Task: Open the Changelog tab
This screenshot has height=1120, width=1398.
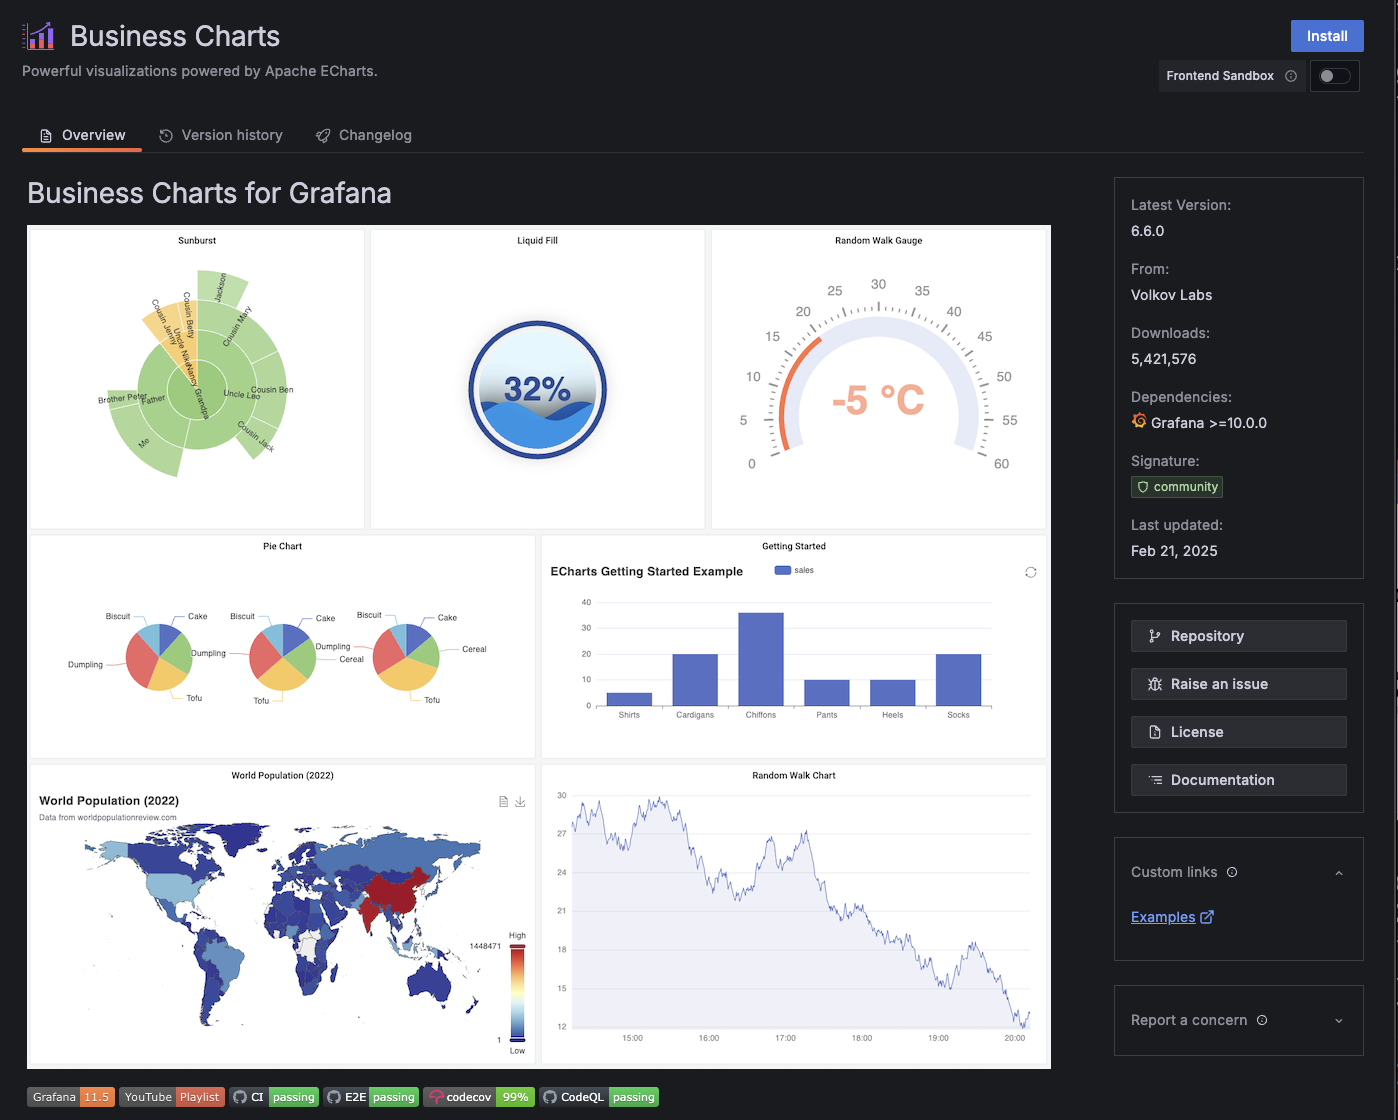Action: pyautogui.click(x=364, y=135)
